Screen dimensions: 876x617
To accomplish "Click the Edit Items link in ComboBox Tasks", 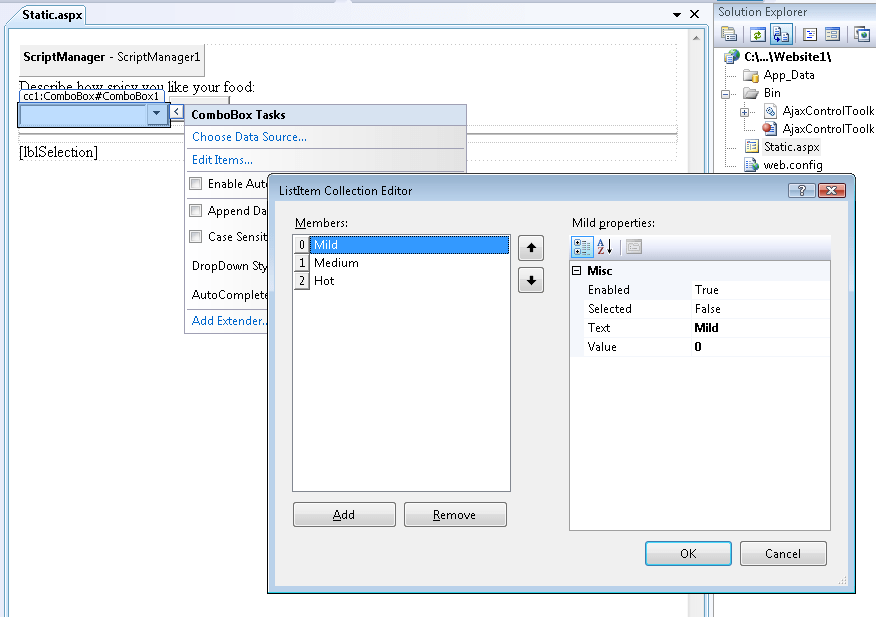I will click(x=220, y=159).
